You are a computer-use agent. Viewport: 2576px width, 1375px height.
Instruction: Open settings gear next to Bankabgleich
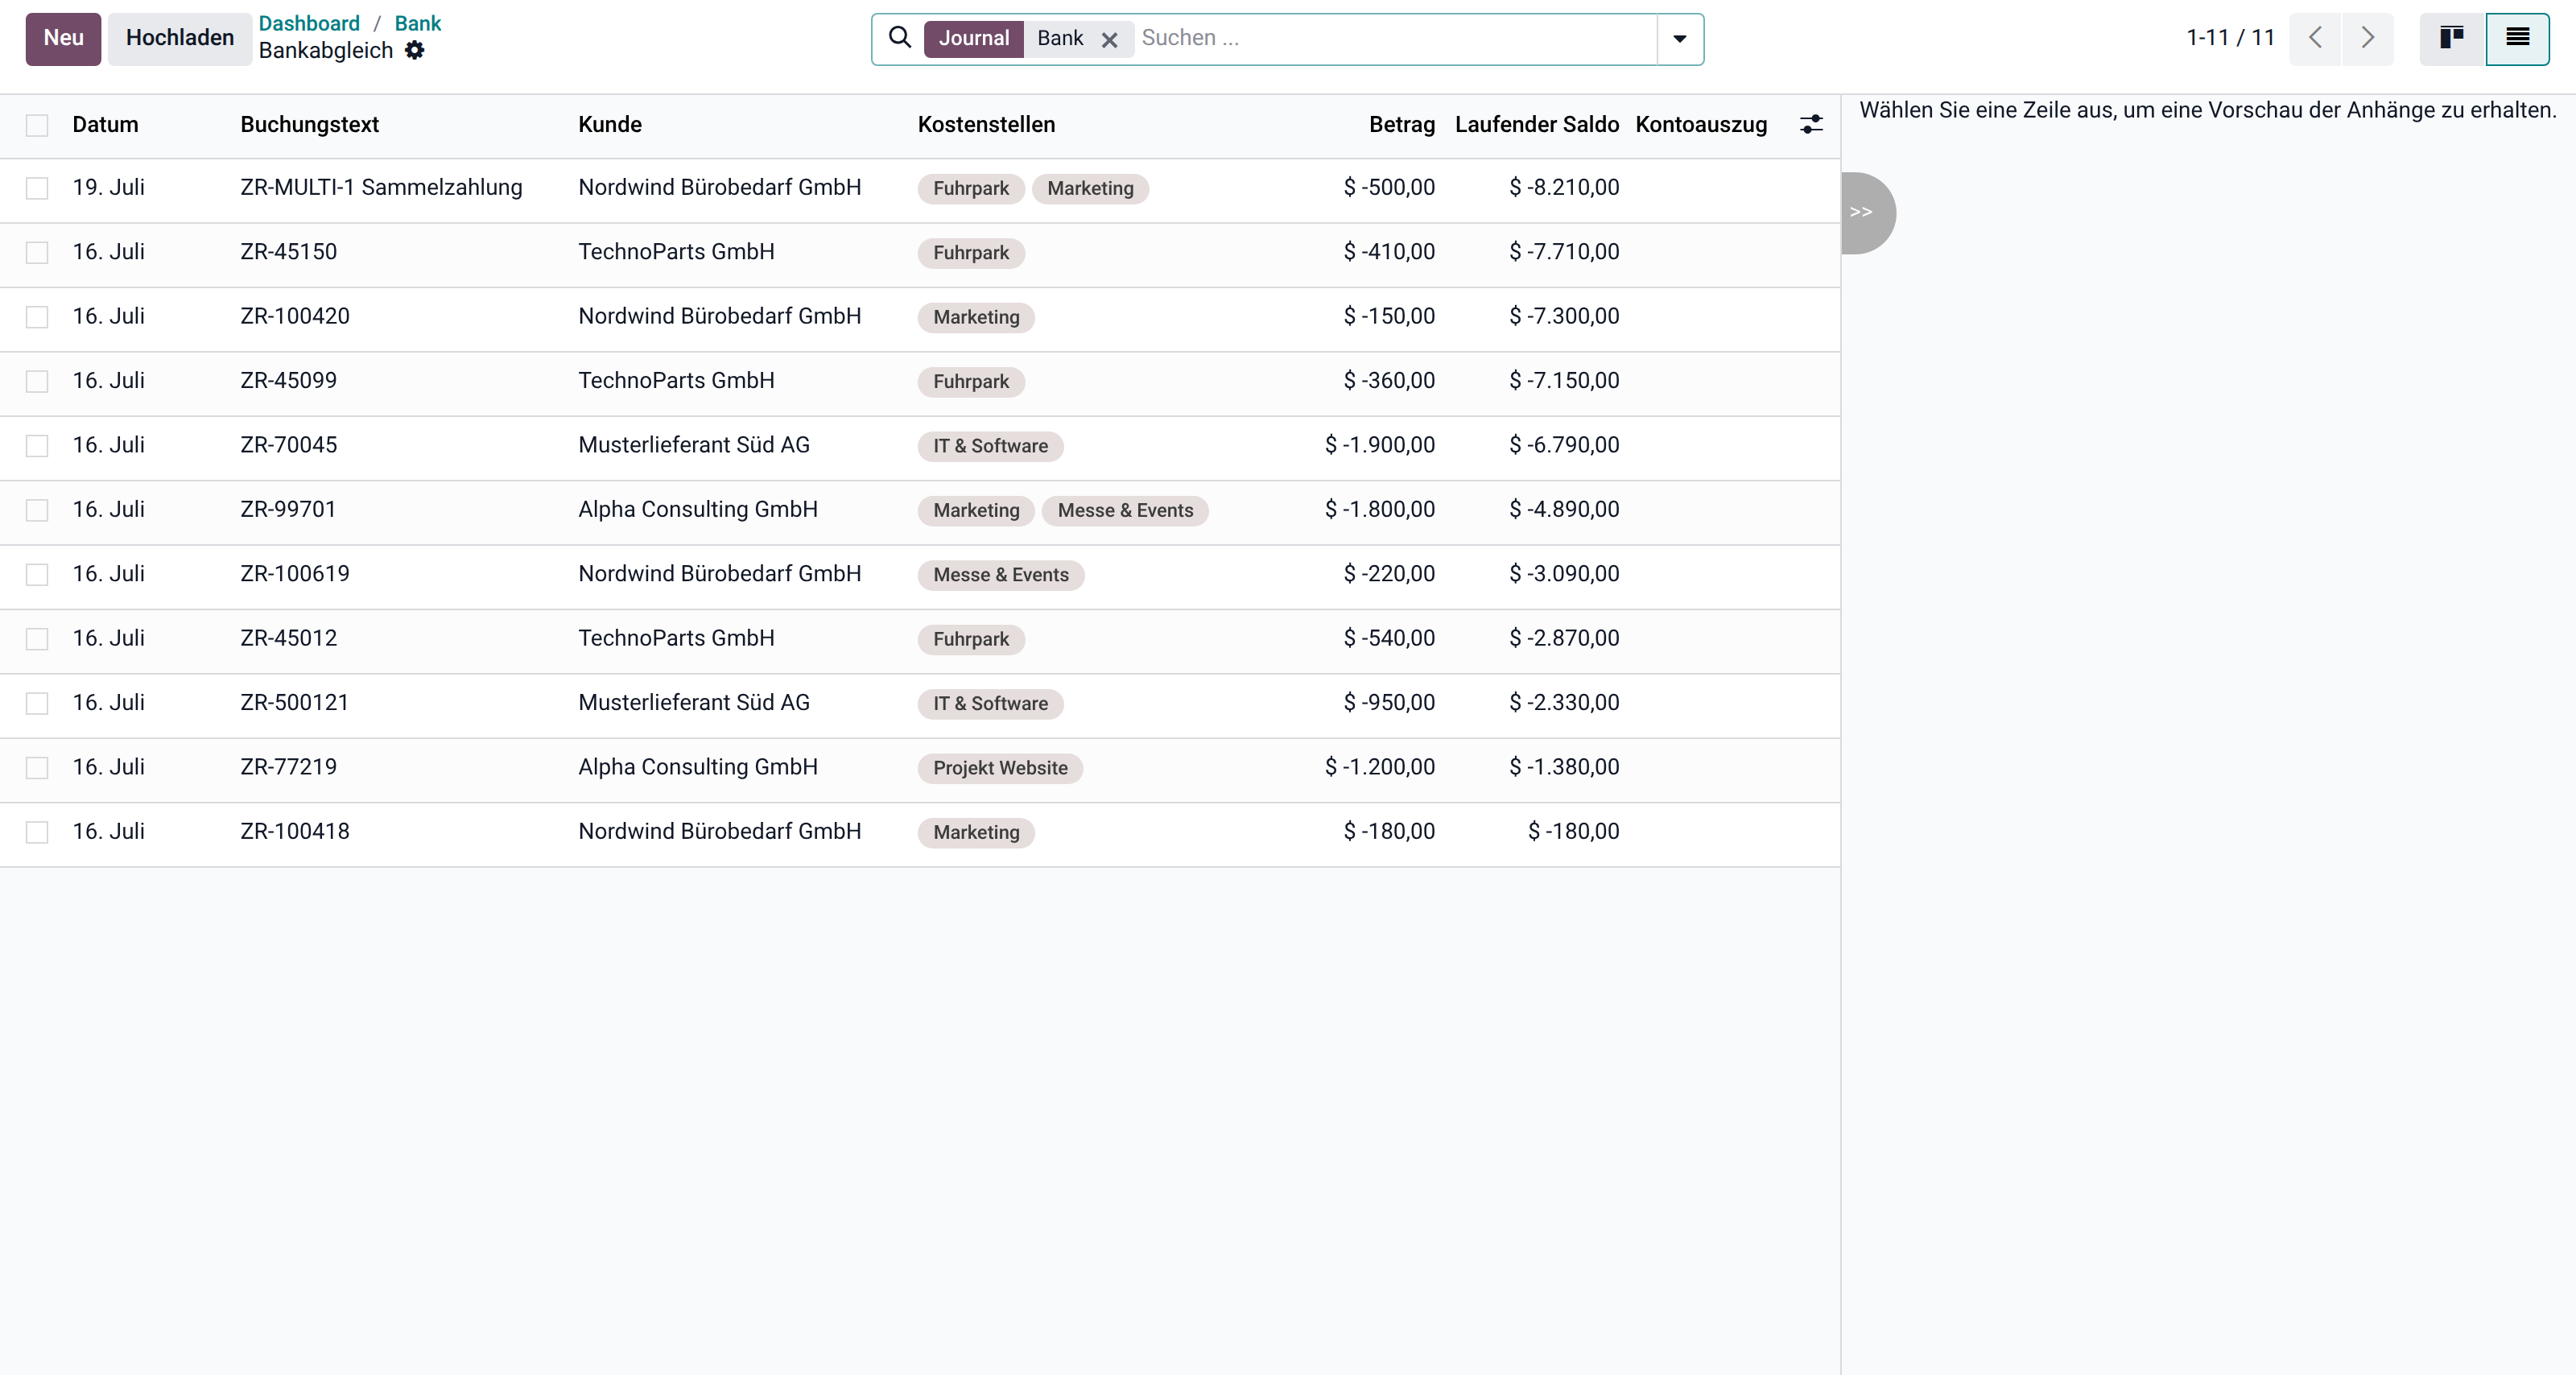(415, 50)
